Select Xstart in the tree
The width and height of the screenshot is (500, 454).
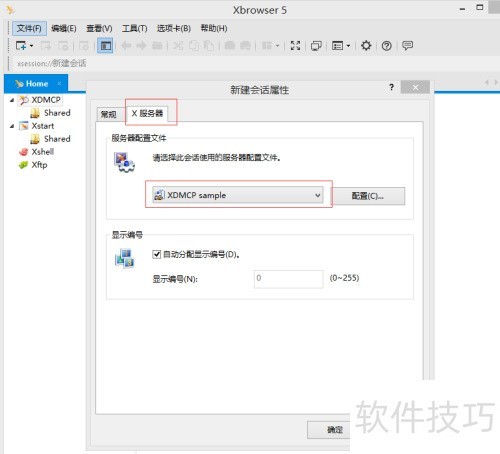(x=43, y=126)
